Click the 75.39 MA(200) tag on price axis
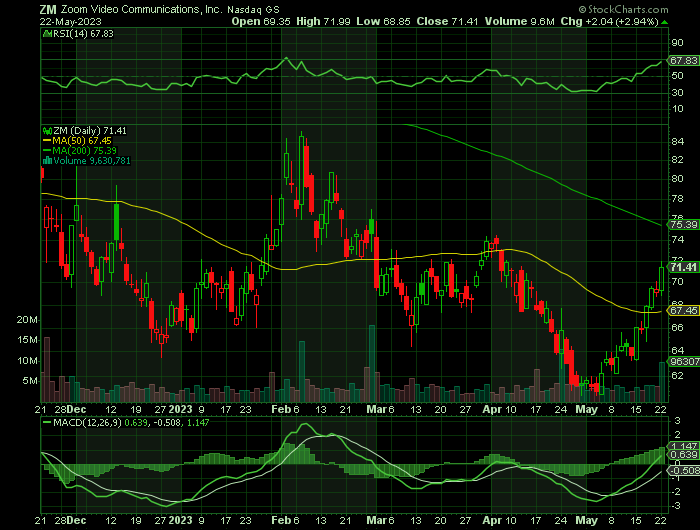This screenshot has height=530, width=700. [x=683, y=225]
